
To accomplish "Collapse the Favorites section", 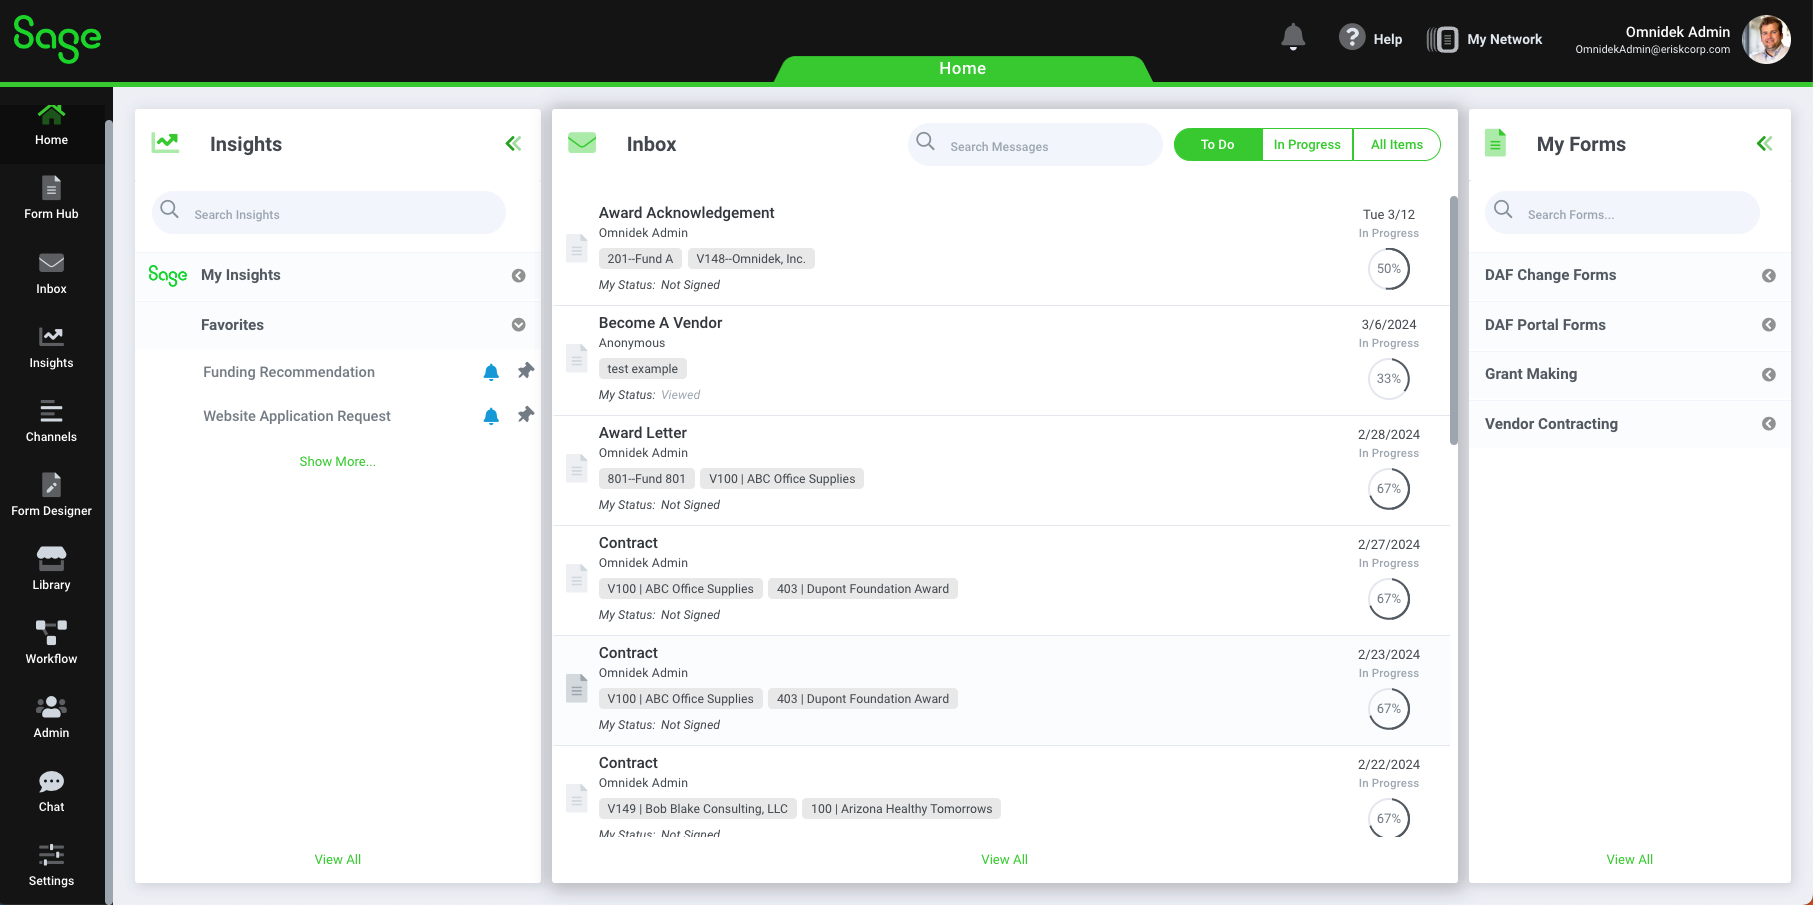I will tap(518, 325).
